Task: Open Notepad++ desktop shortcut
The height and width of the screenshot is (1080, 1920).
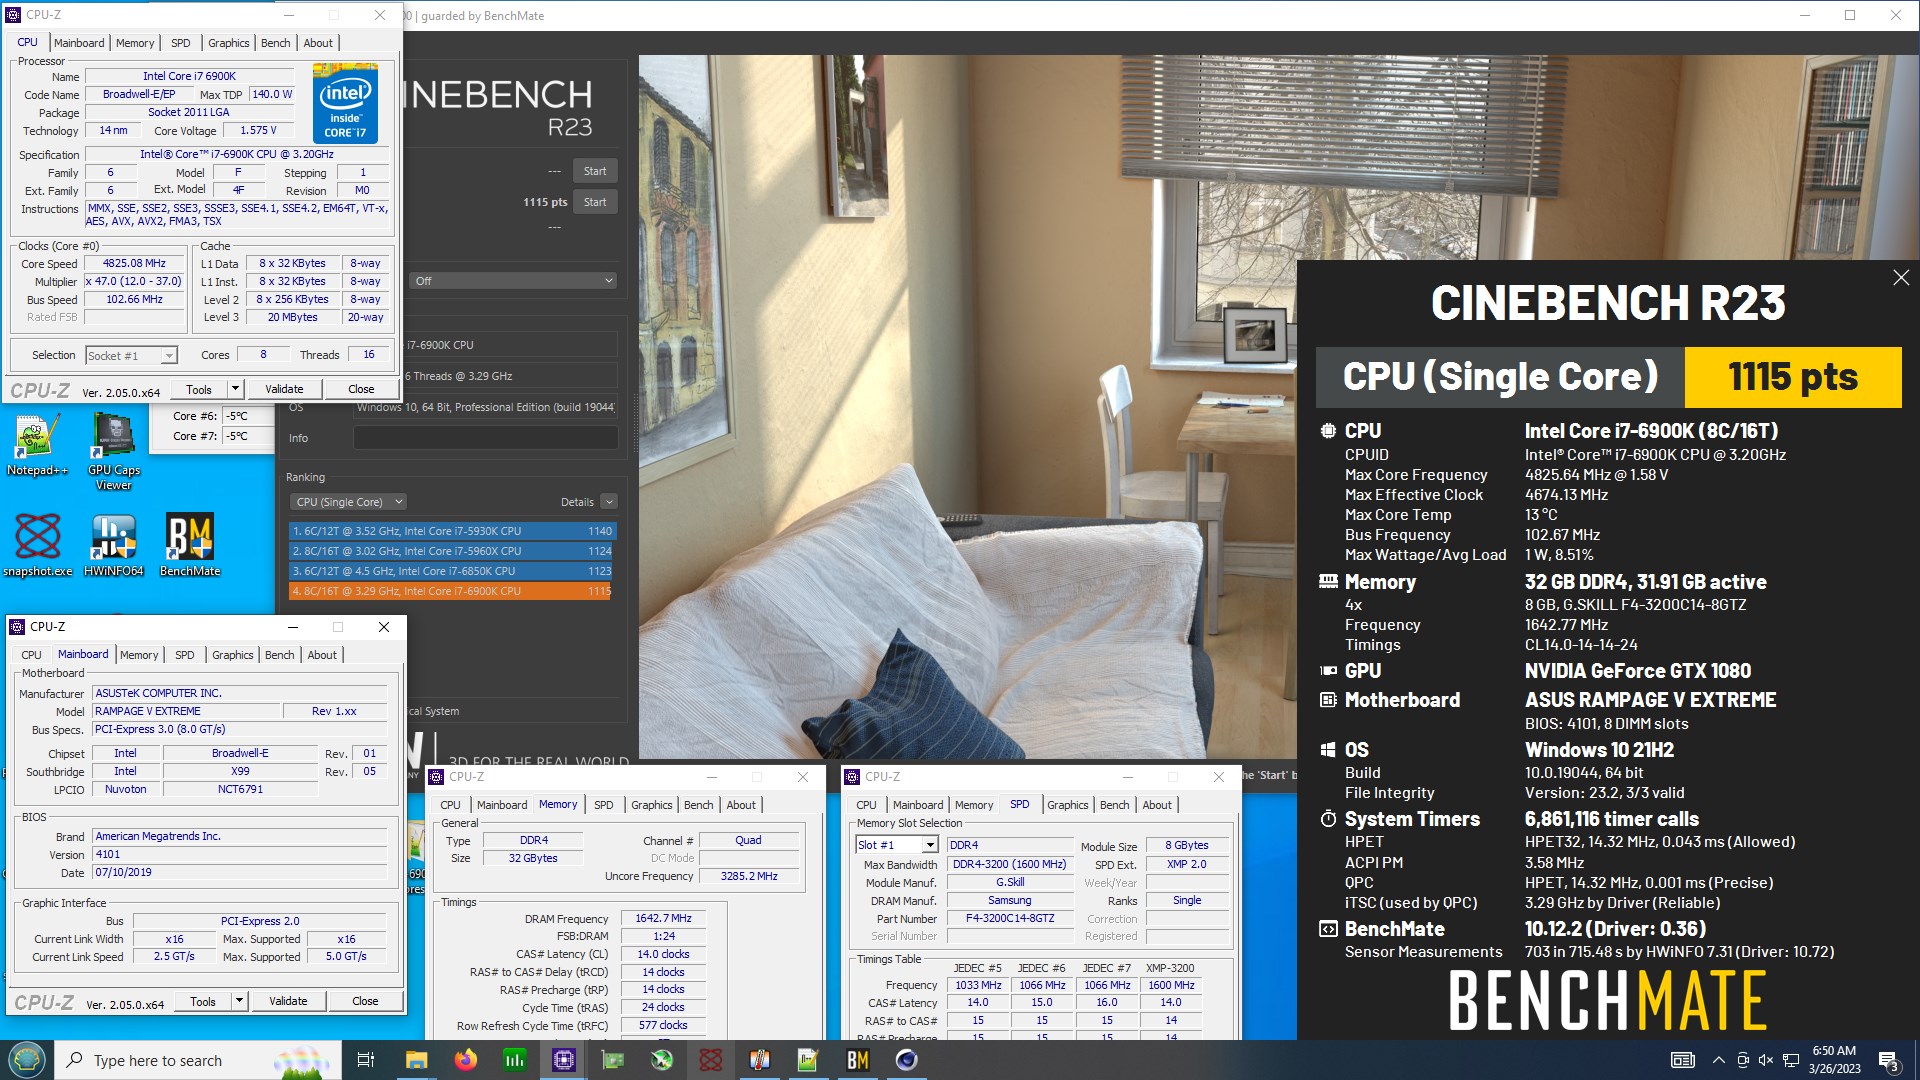Action: [x=37, y=445]
